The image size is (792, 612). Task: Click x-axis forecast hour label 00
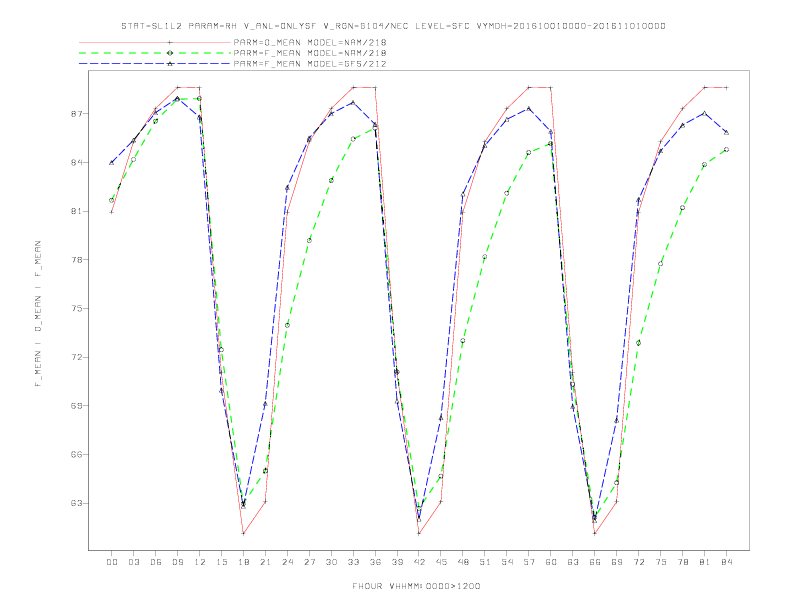tap(112, 562)
